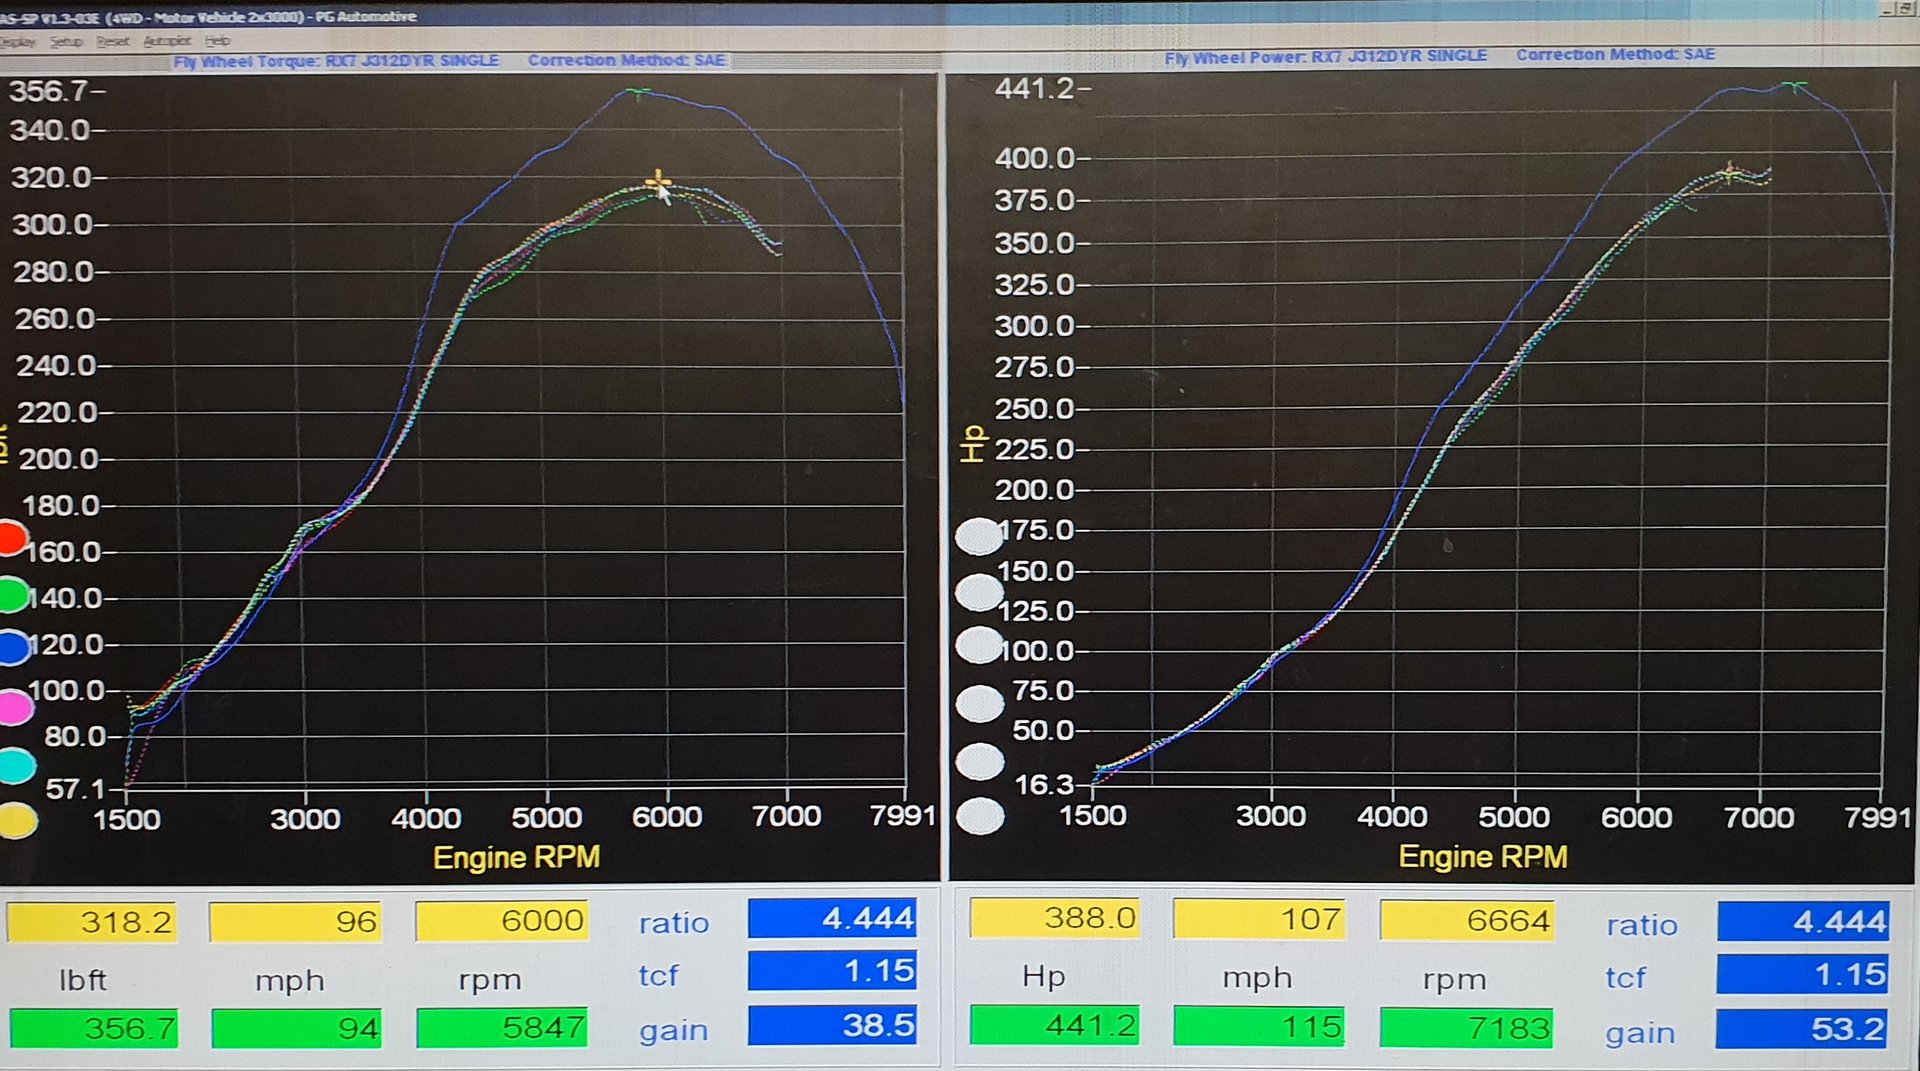1920x1071 pixels.
Task: Select the yellow 6000 rpm field
Action: pos(502,921)
